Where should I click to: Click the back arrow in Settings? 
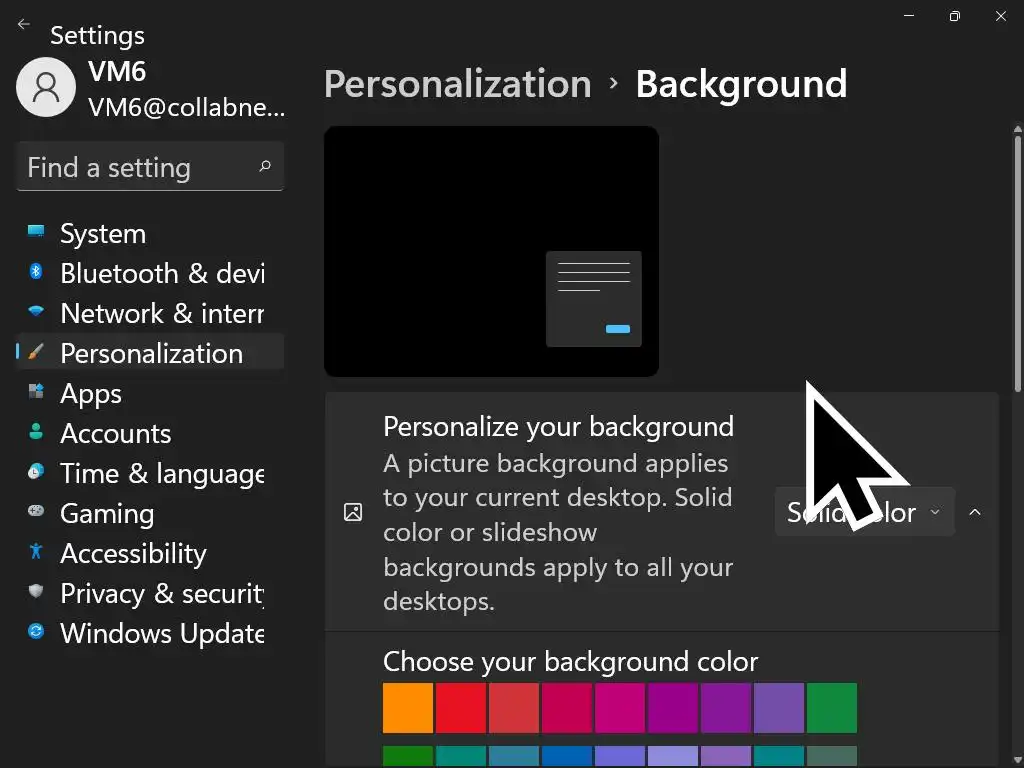pyautogui.click(x=24, y=24)
